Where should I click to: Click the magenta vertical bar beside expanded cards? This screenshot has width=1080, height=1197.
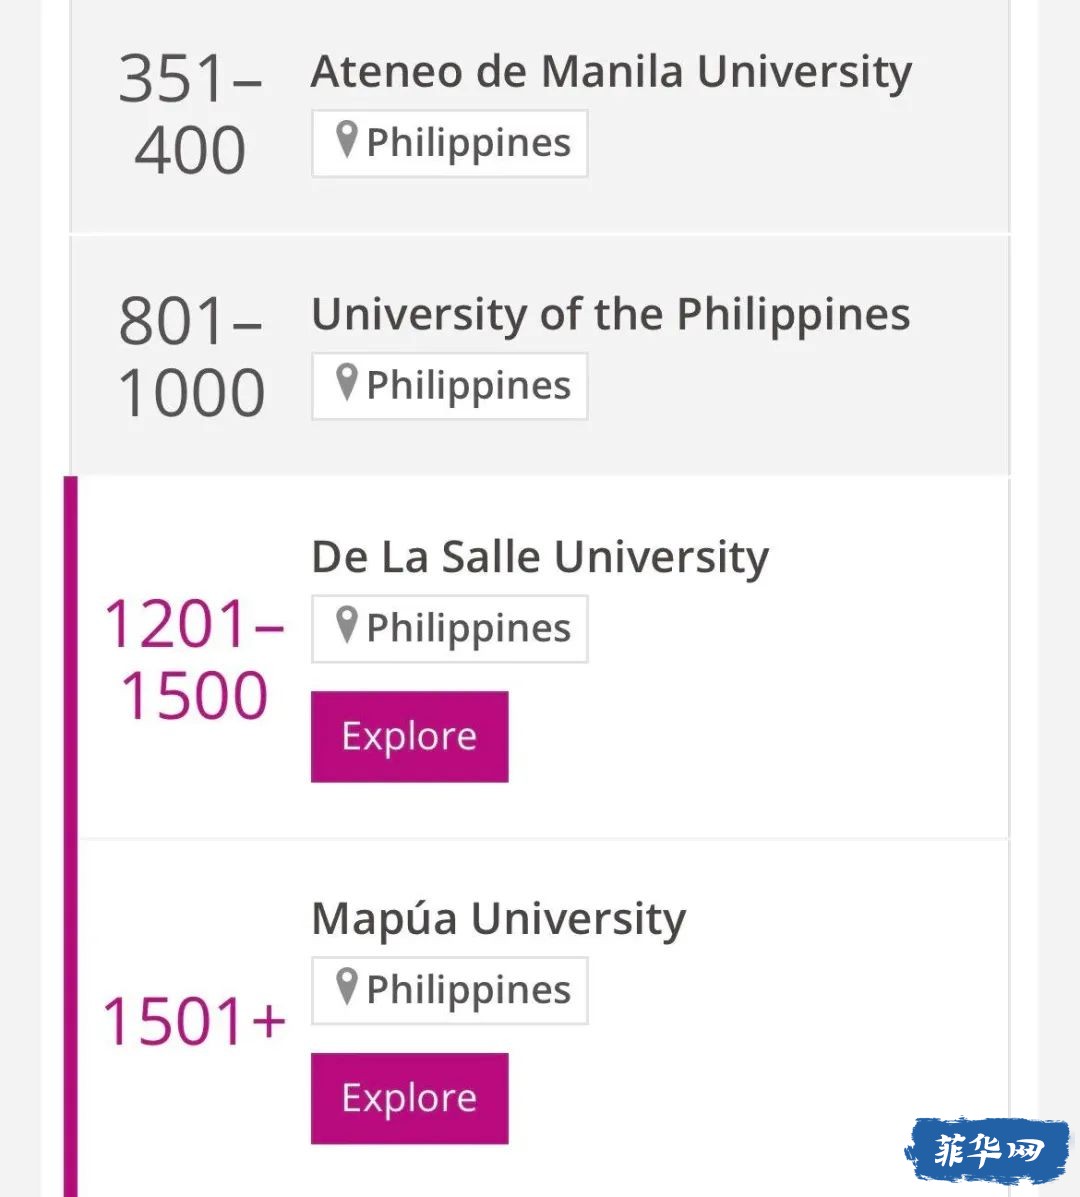(x=70, y=836)
